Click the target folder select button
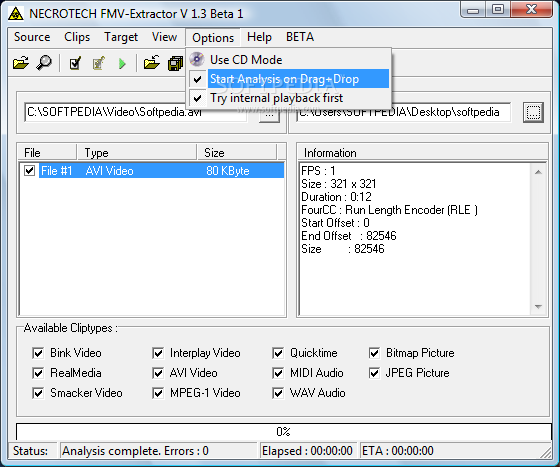This screenshot has width=560, height=467. pyautogui.click(x=533, y=112)
